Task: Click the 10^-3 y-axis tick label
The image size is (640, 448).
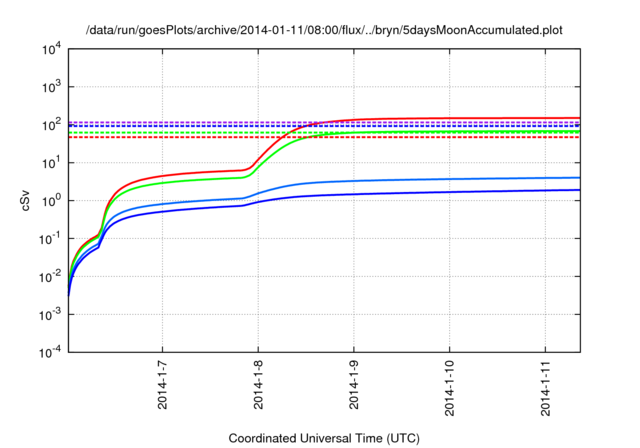Action: pyautogui.click(x=50, y=315)
